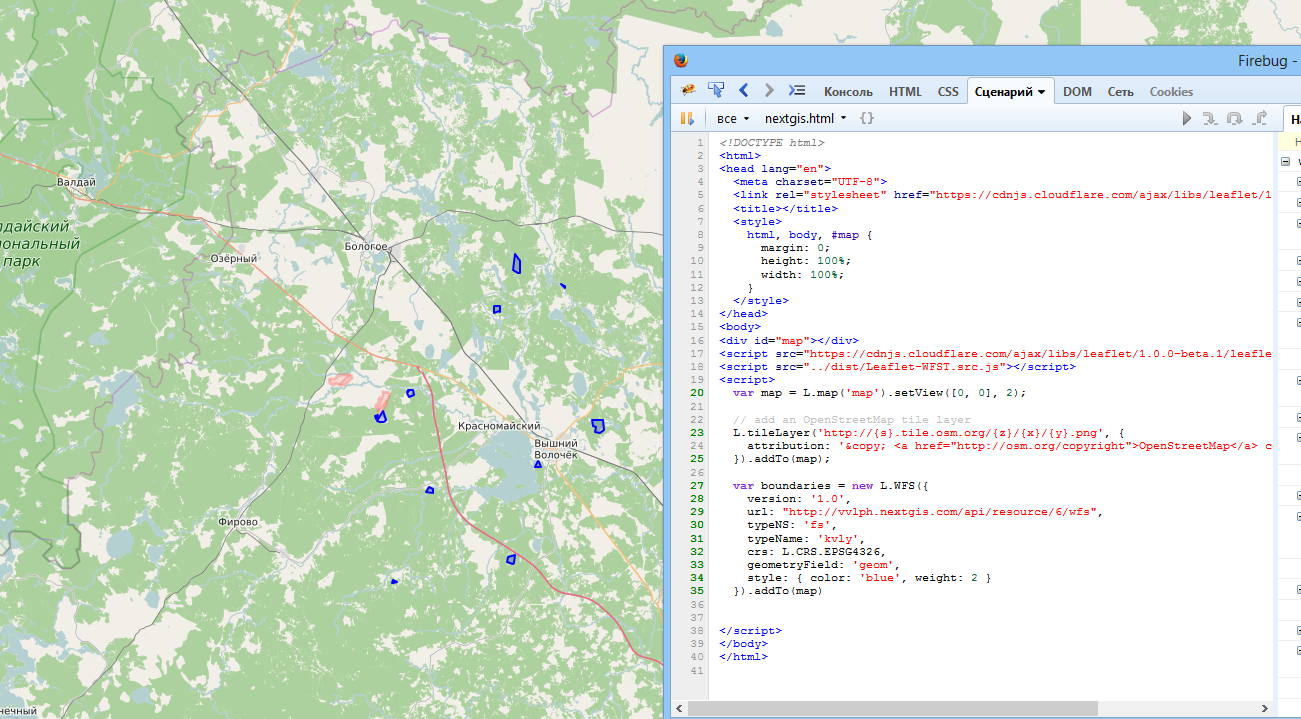
Task: Switch to the DOM tab
Action: click(1077, 92)
